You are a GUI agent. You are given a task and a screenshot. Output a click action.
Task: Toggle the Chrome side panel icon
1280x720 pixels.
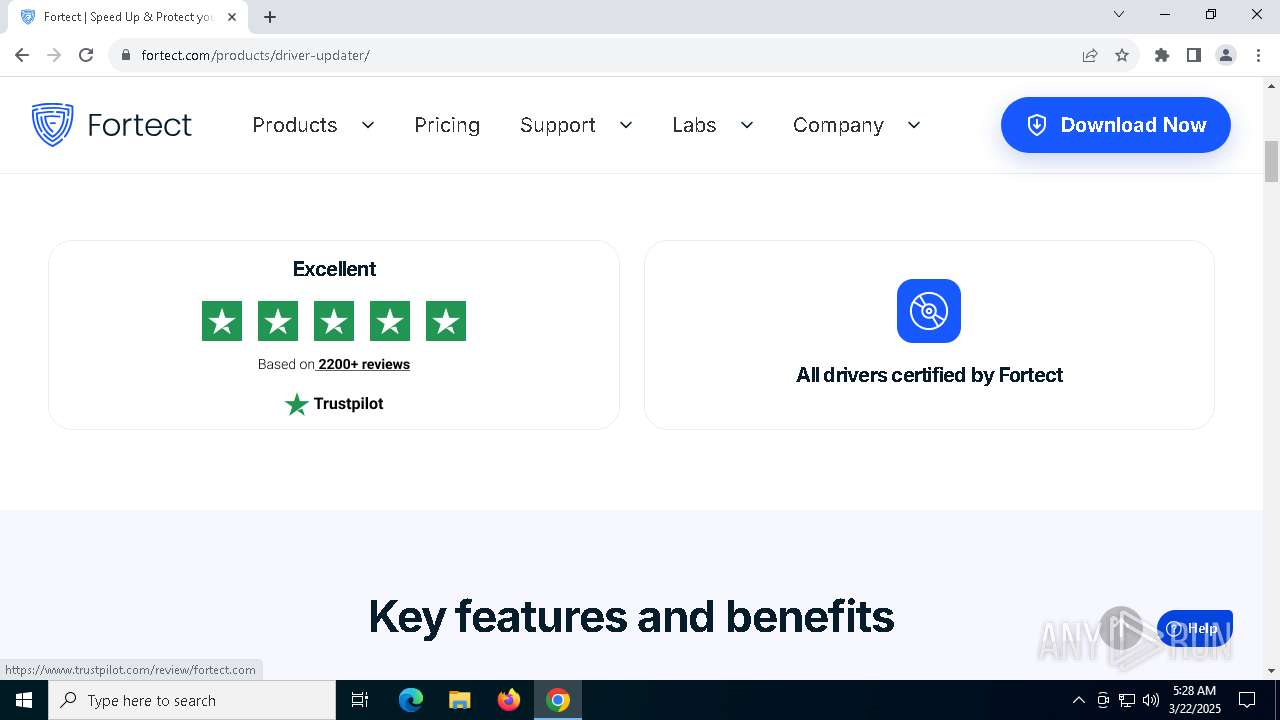click(1194, 55)
